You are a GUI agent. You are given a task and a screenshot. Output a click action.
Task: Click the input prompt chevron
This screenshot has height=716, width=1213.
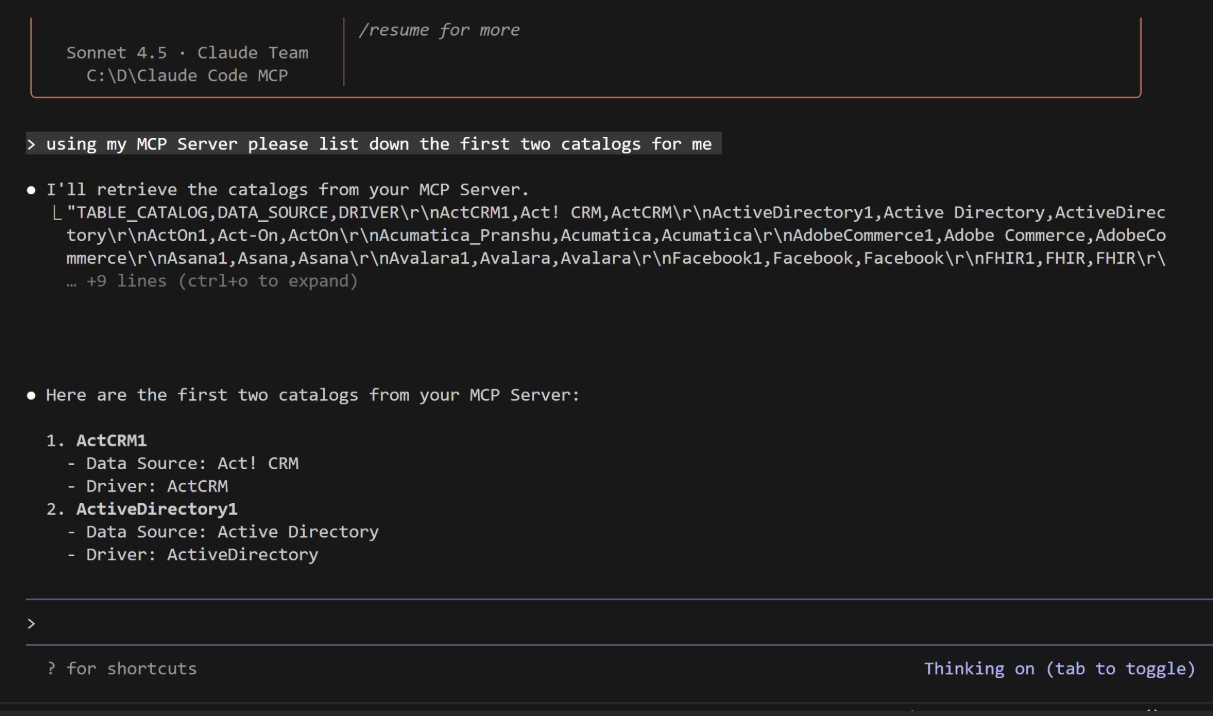click(x=30, y=622)
